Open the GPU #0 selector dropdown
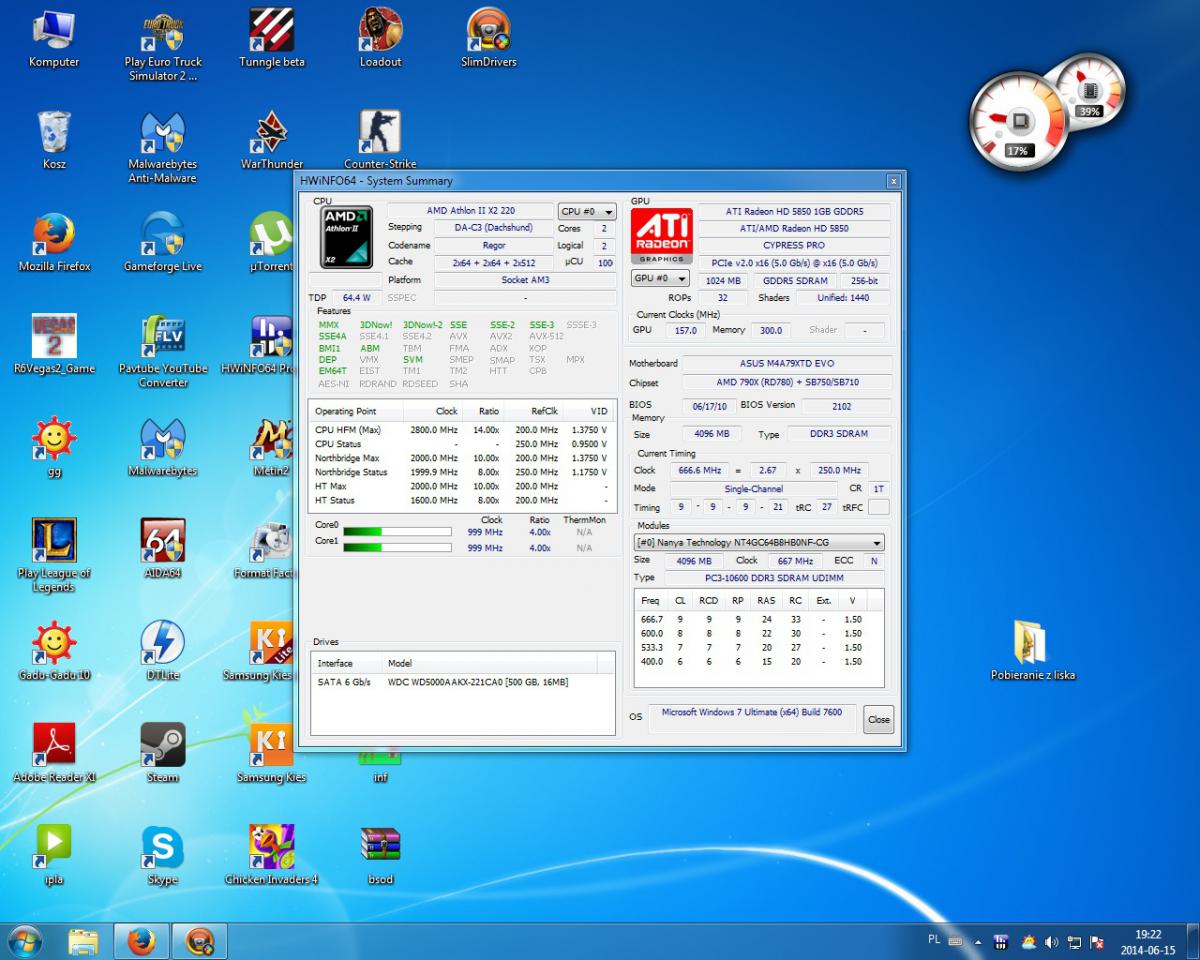This screenshot has height=960, width=1200. pos(660,278)
